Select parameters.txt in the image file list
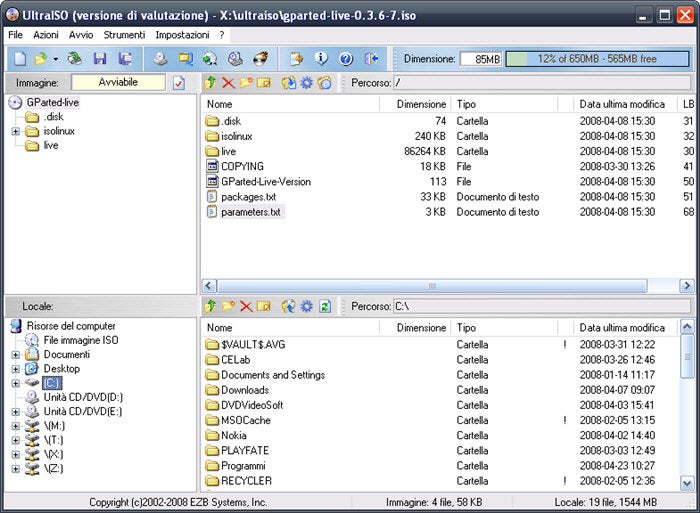Viewport: 700px width, 513px height. (250, 212)
